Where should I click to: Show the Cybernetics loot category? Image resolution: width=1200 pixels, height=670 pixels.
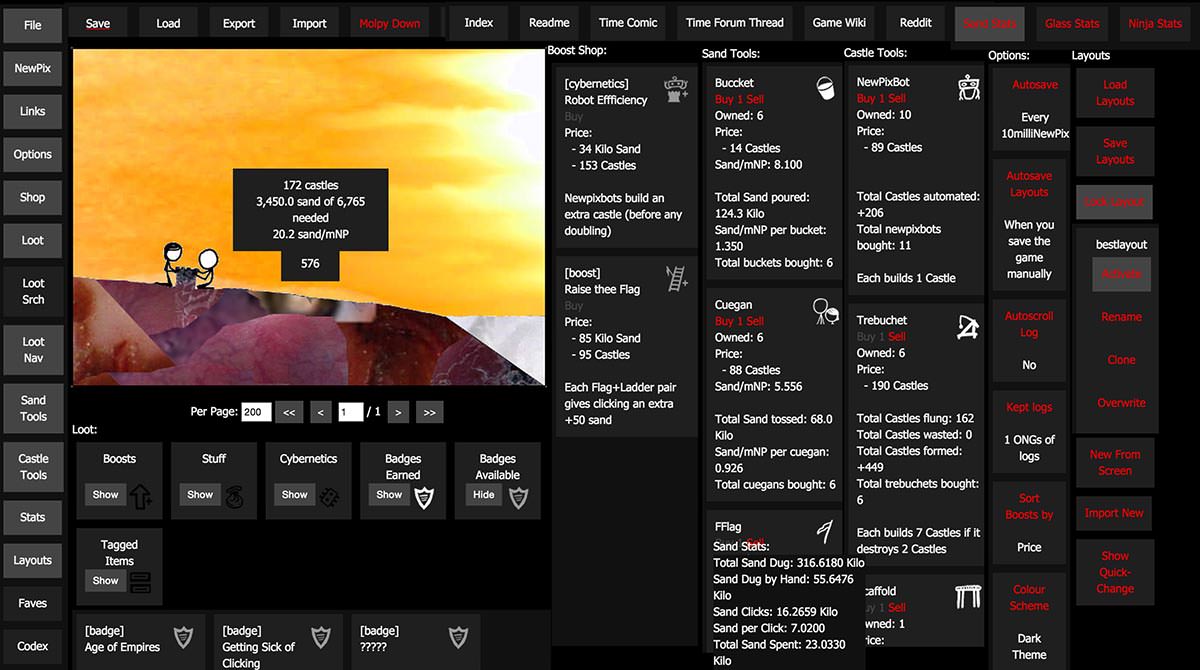(x=295, y=494)
